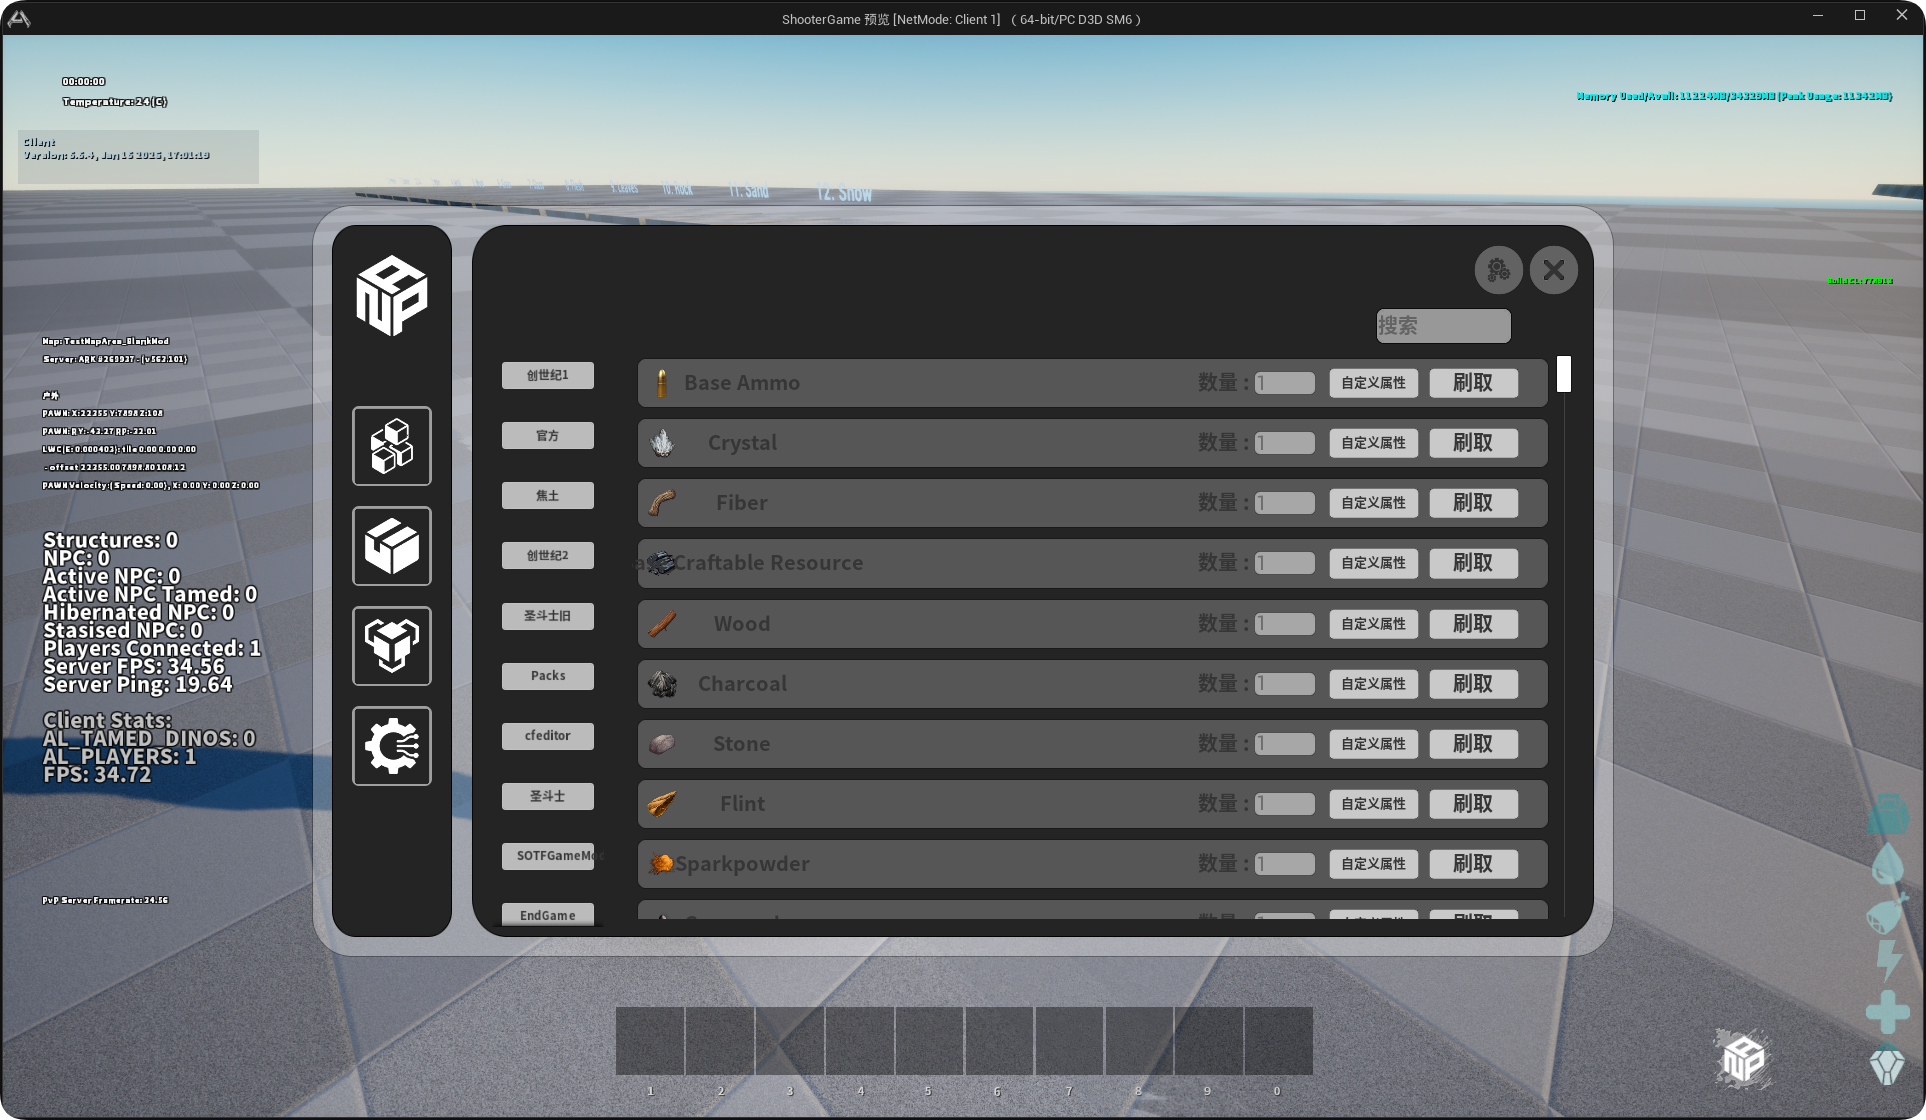Click the settings gears button top right
Image resolution: width=1926 pixels, height=1120 pixels.
click(1498, 270)
